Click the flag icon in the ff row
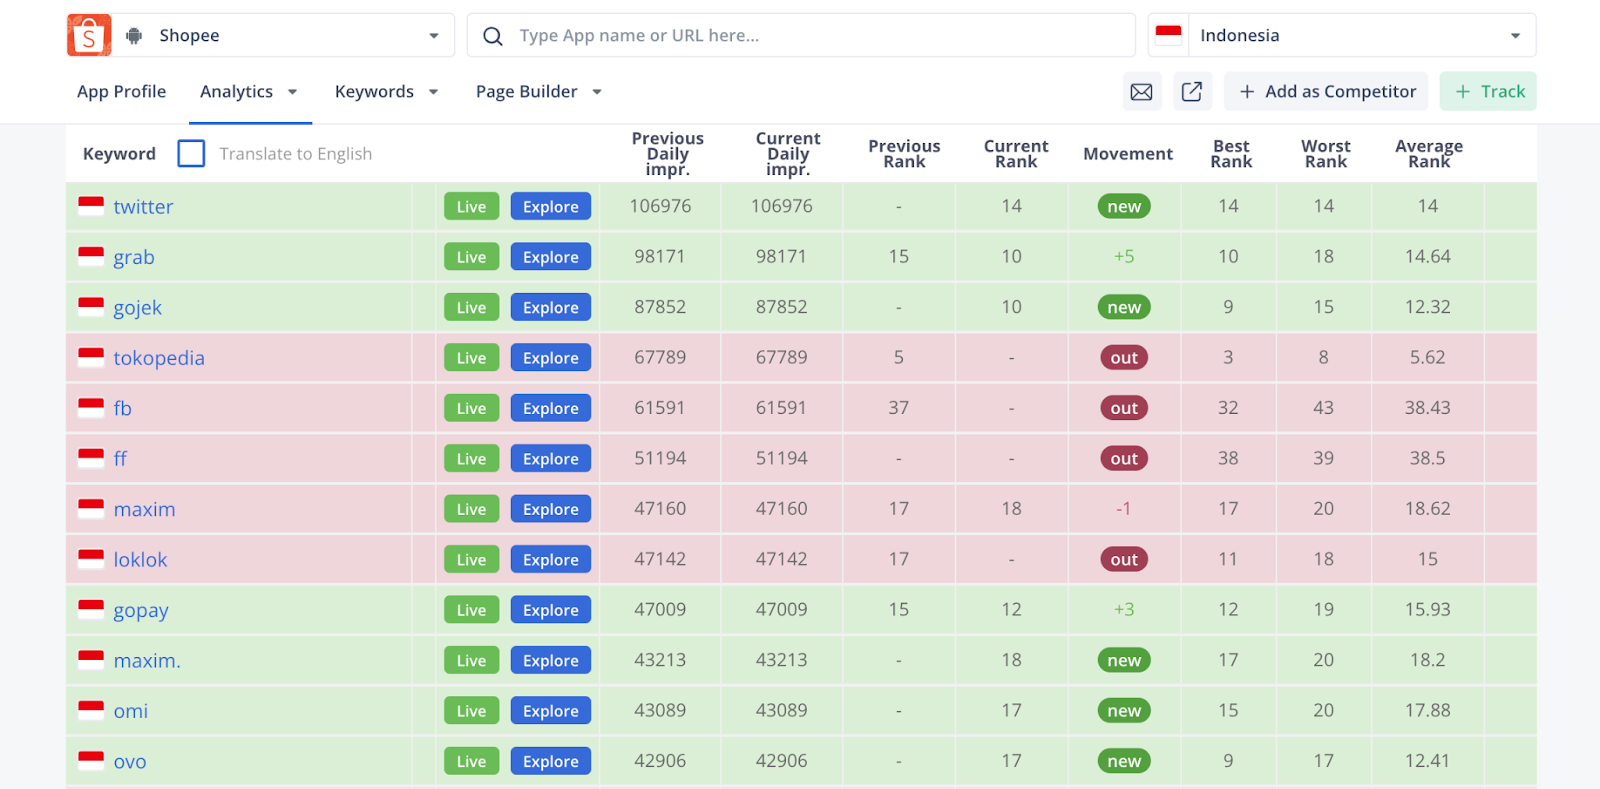The height and width of the screenshot is (789, 1600). point(91,458)
